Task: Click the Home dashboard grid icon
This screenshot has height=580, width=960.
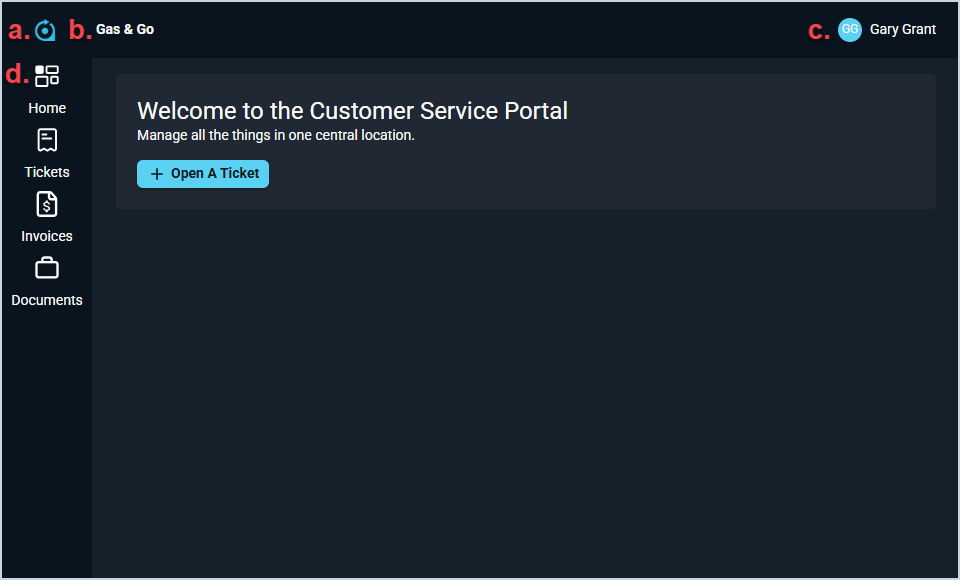Action: click(x=47, y=76)
